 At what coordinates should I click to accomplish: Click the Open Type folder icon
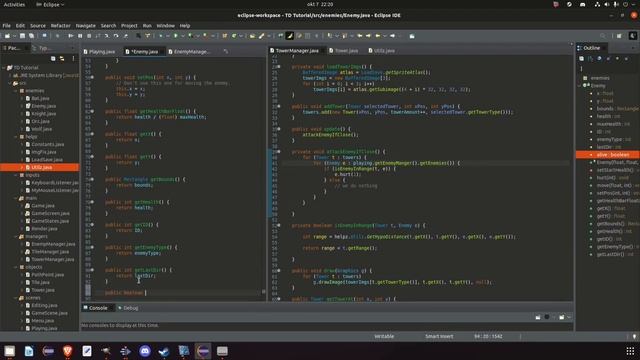[252, 36]
